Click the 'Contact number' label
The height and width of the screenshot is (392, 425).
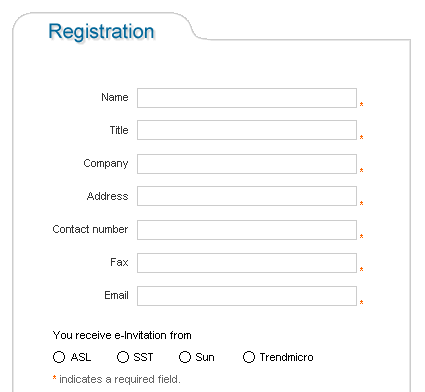tap(90, 229)
